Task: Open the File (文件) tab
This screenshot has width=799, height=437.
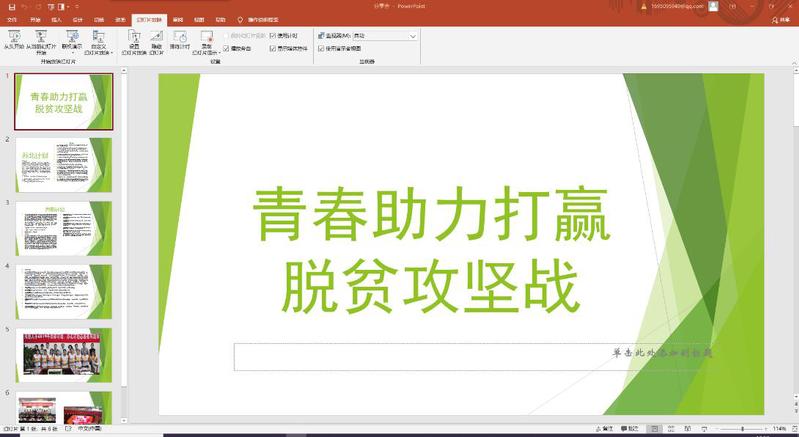Action: [12, 19]
